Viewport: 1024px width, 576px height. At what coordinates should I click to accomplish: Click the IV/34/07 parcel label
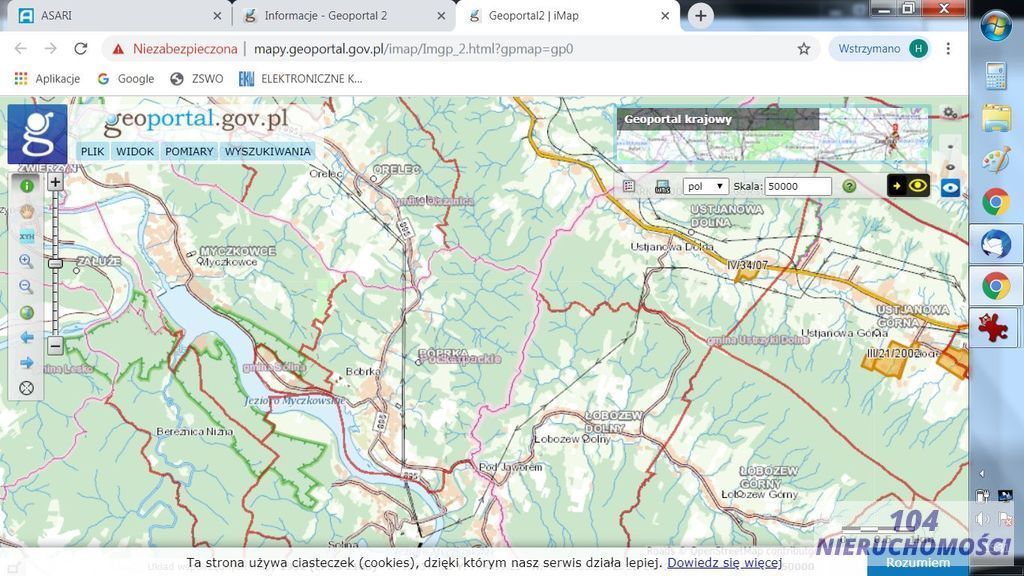click(747, 264)
